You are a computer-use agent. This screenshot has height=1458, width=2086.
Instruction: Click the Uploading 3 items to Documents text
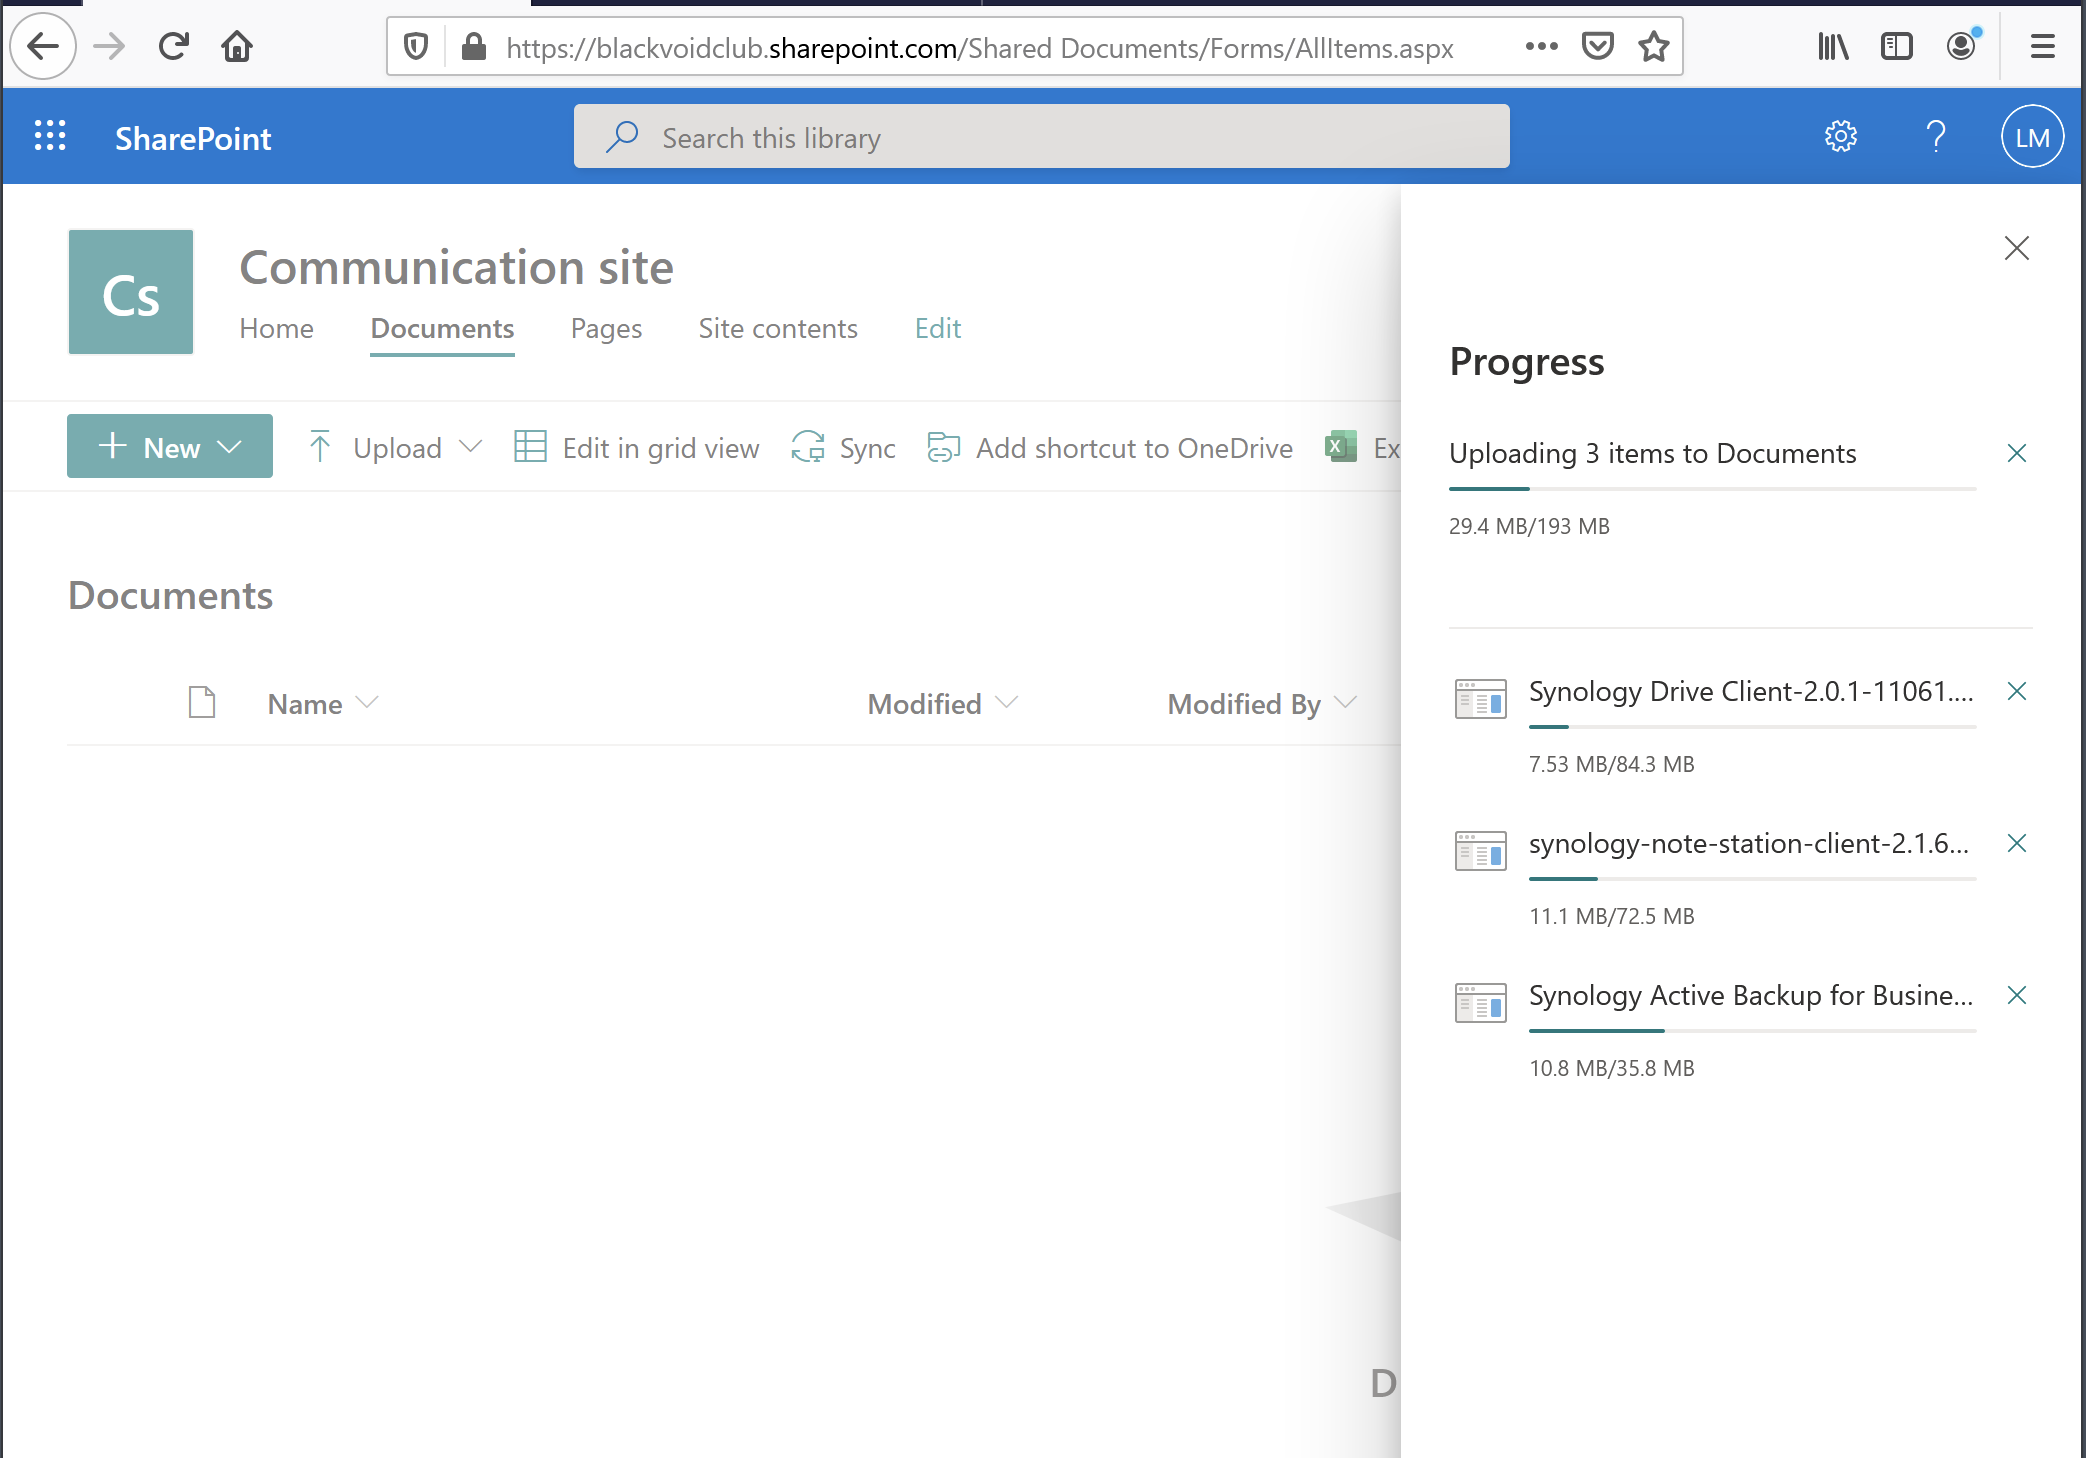[1652, 453]
